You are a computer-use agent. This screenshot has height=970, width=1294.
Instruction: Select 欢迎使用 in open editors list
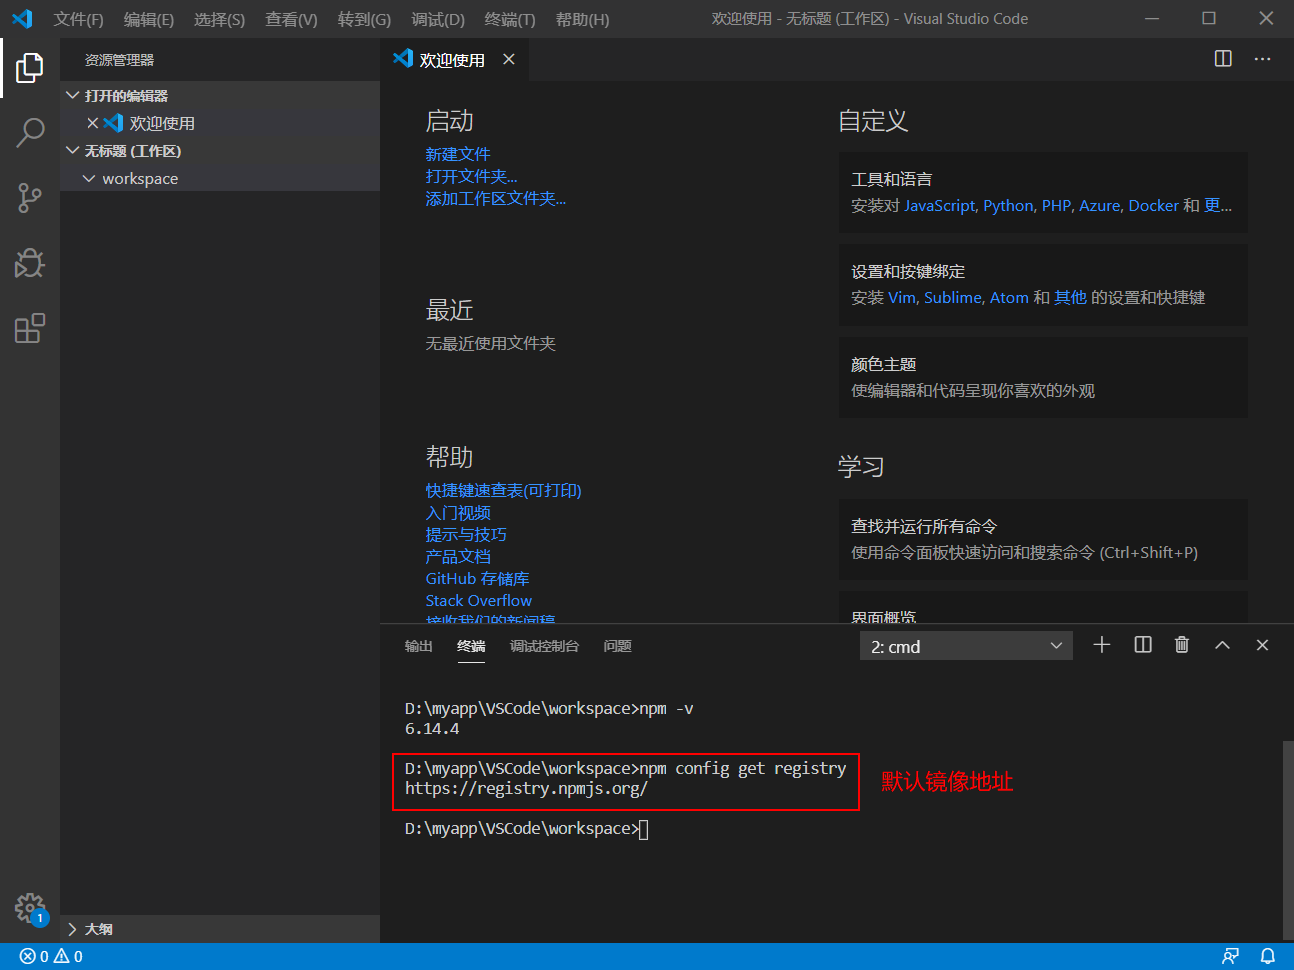(220, 123)
